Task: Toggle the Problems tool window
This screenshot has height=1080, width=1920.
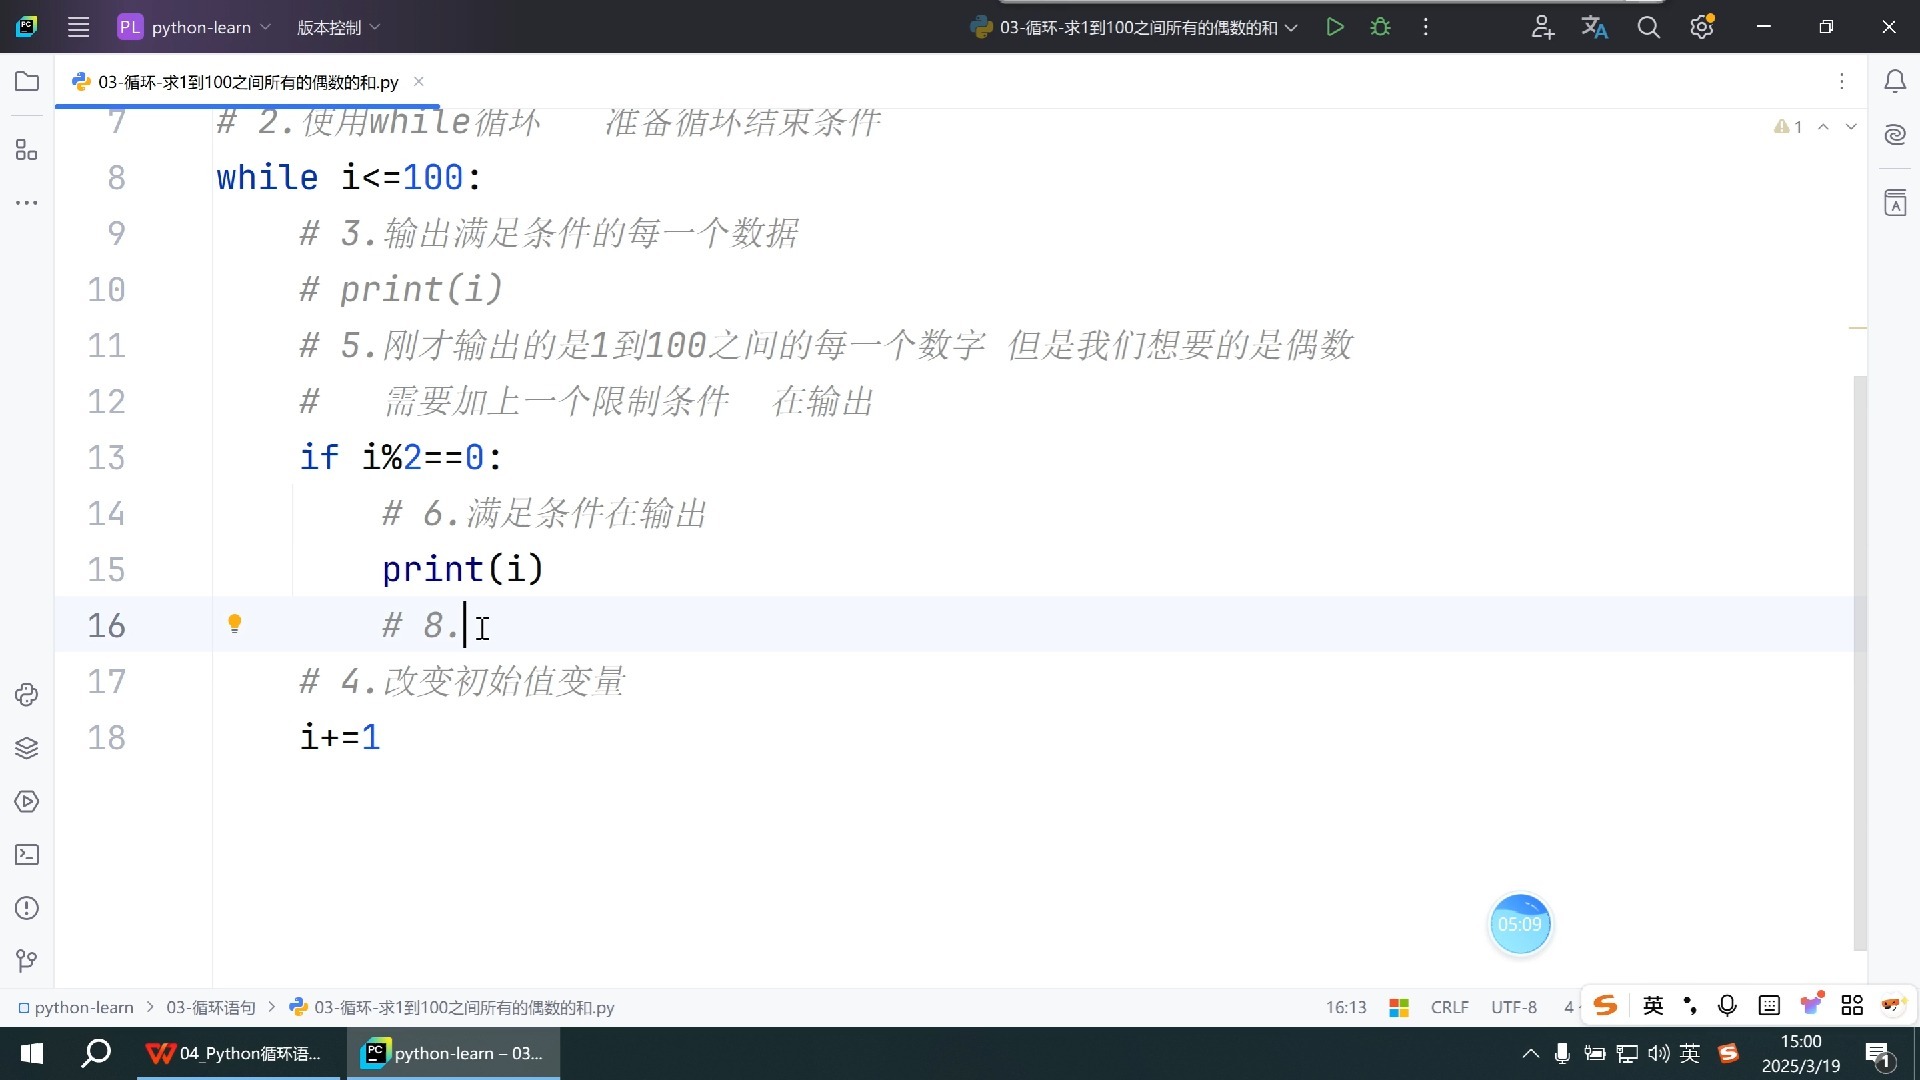Action: click(x=25, y=908)
